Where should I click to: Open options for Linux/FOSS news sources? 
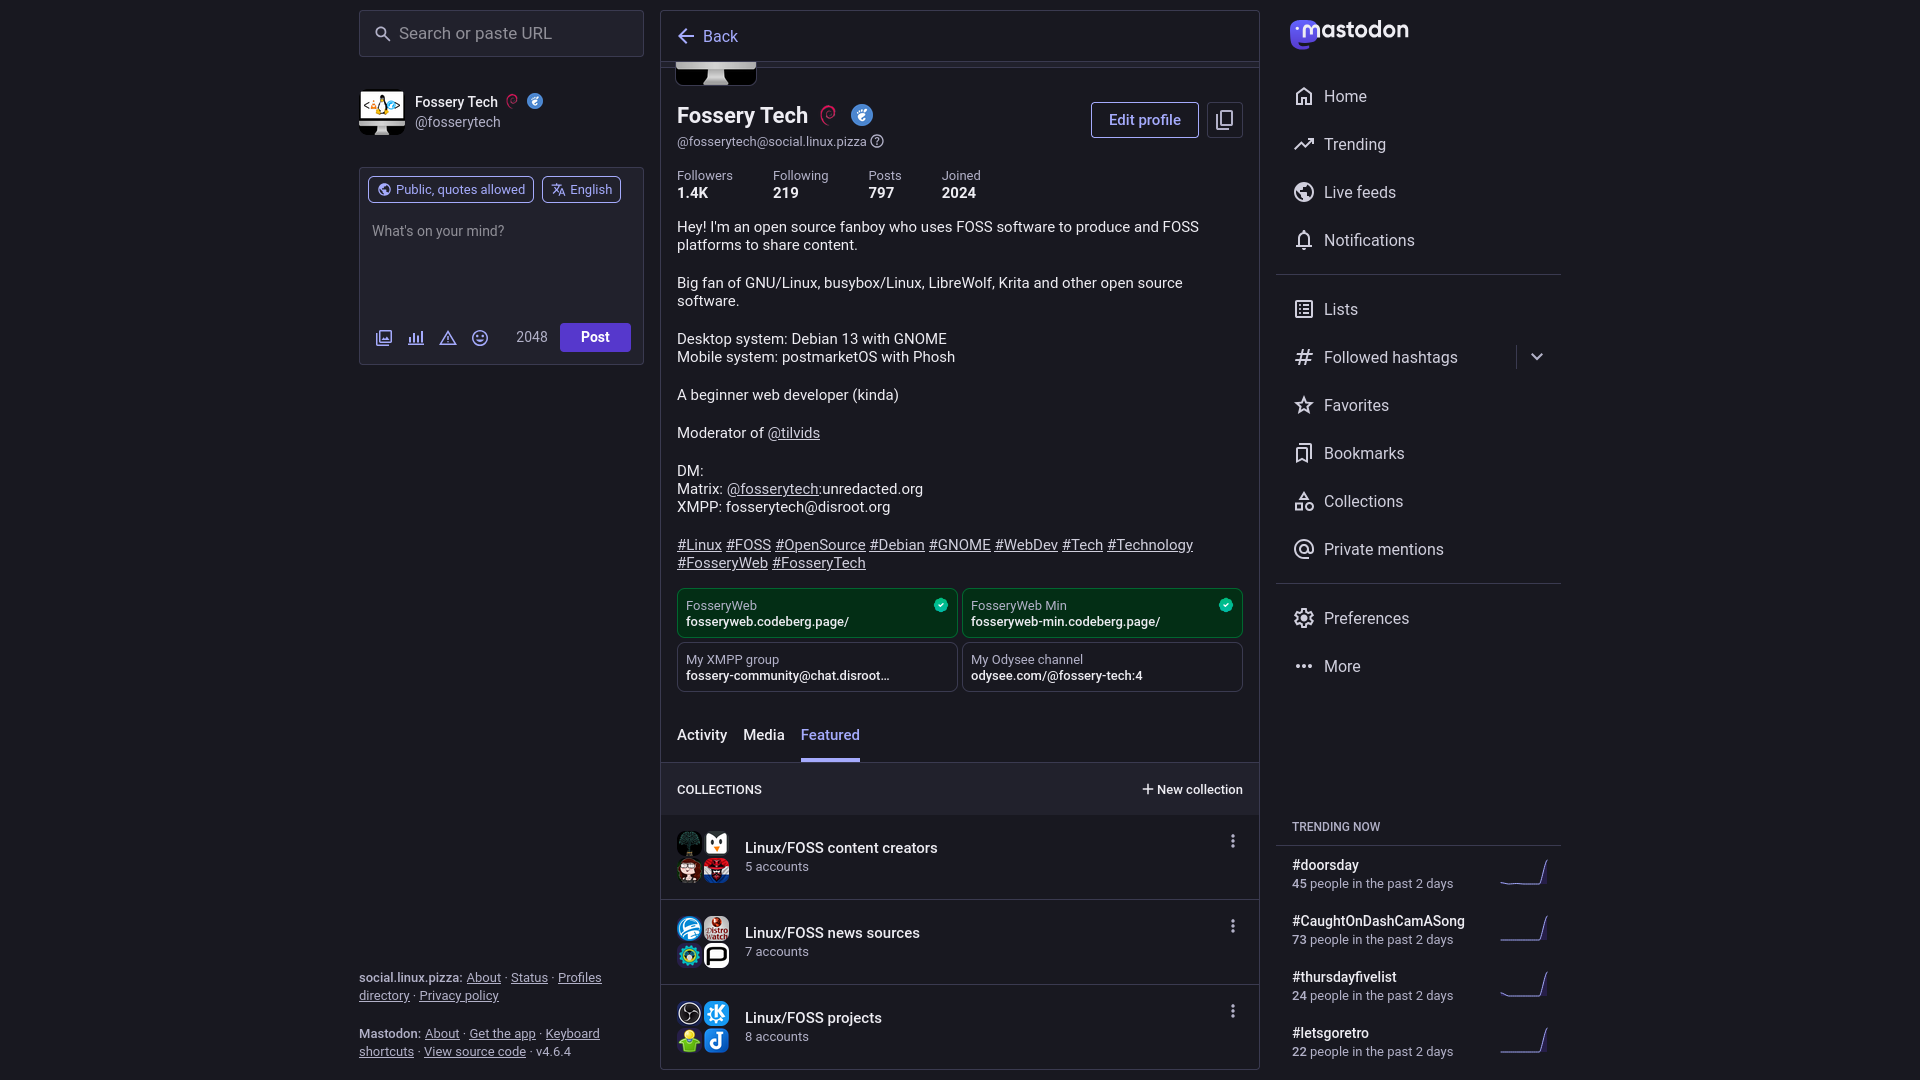pyautogui.click(x=1232, y=926)
